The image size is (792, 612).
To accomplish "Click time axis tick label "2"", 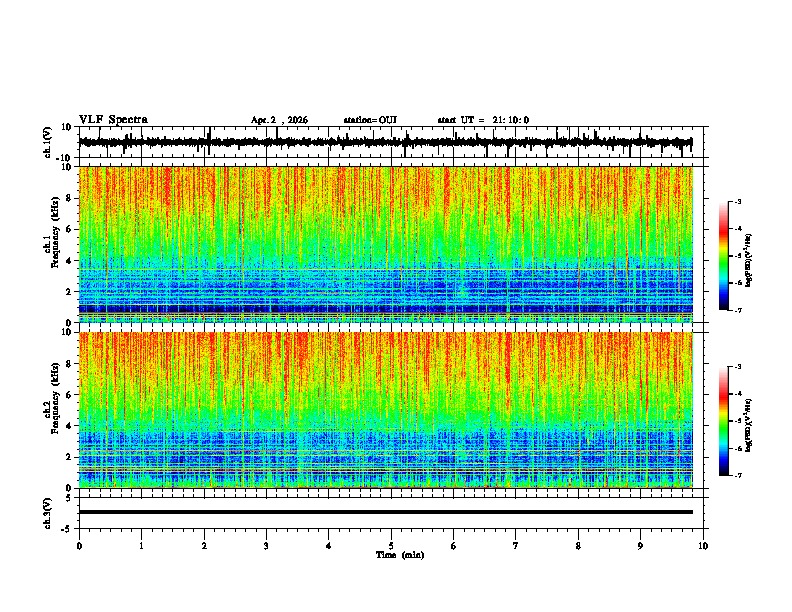I will pyautogui.click(x=204, y=546).
